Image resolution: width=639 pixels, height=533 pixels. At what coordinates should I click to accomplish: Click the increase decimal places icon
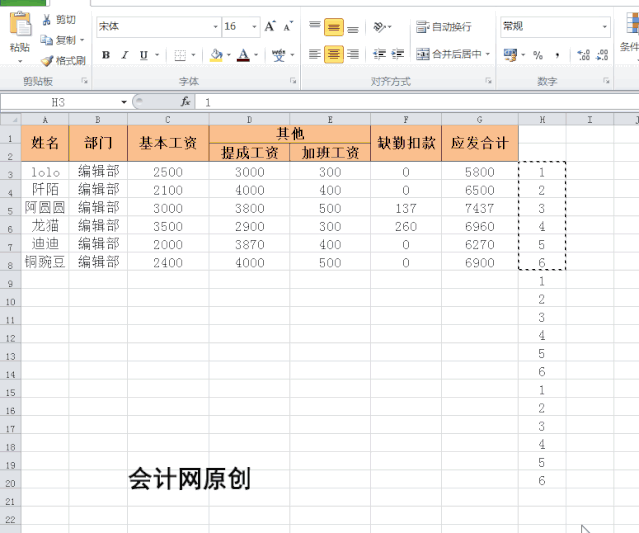pyautogui.click(x=584, y=55)
